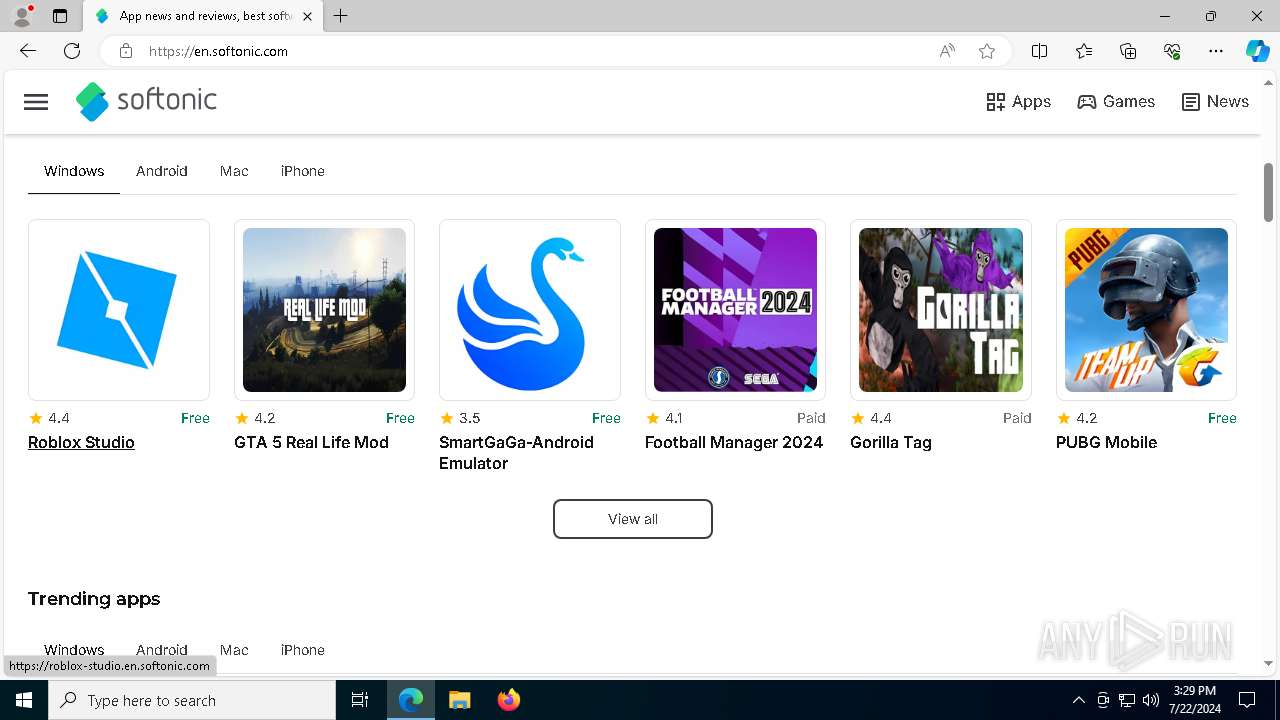Open Copilot sidebar
This screenshot has width=1280, height=720.
pyautogui.click(x=1257, y=51)
